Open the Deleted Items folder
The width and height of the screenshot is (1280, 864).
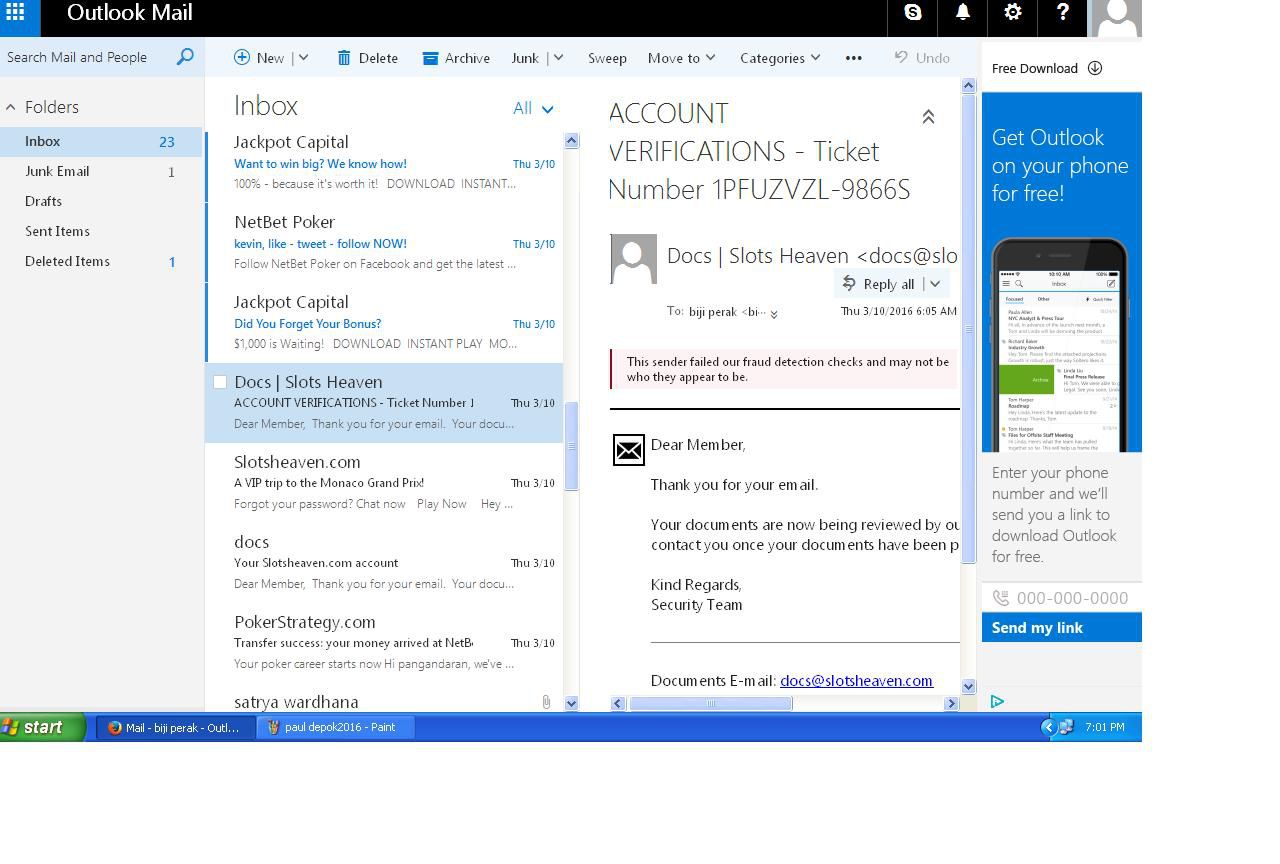pyautogui.click(x=101, y=261)
